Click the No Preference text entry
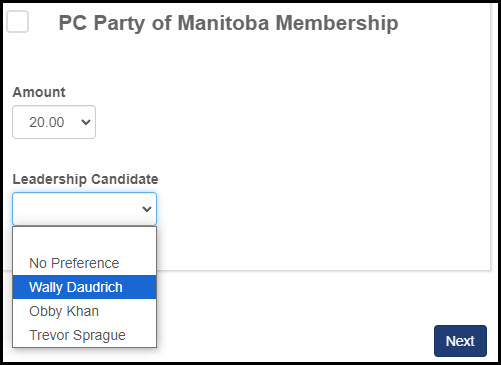501x365 pixels. (74, 263)
